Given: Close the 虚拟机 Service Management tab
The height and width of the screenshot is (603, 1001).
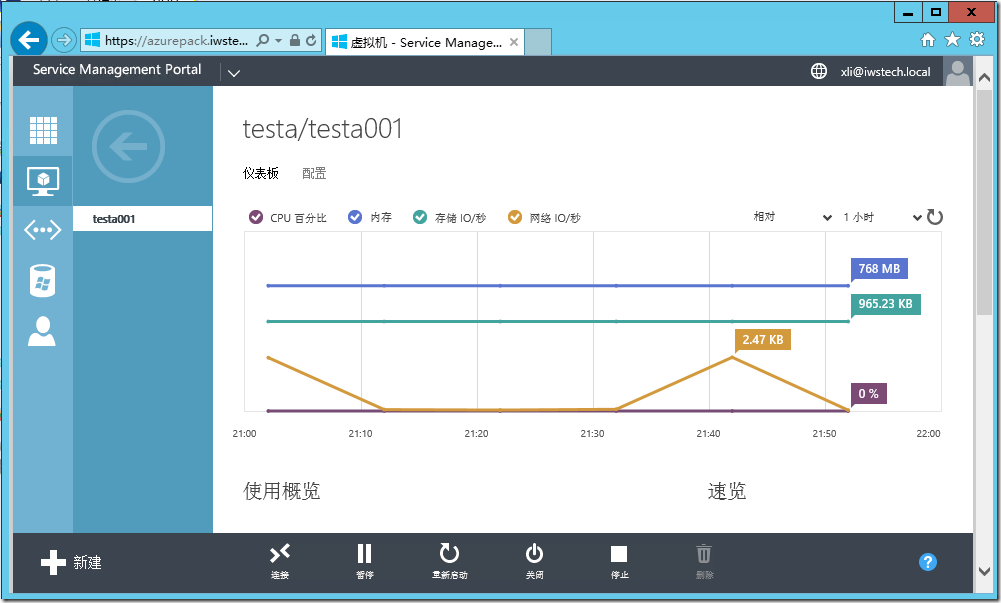Looking at the screenshot, I should tap(514, 42).
